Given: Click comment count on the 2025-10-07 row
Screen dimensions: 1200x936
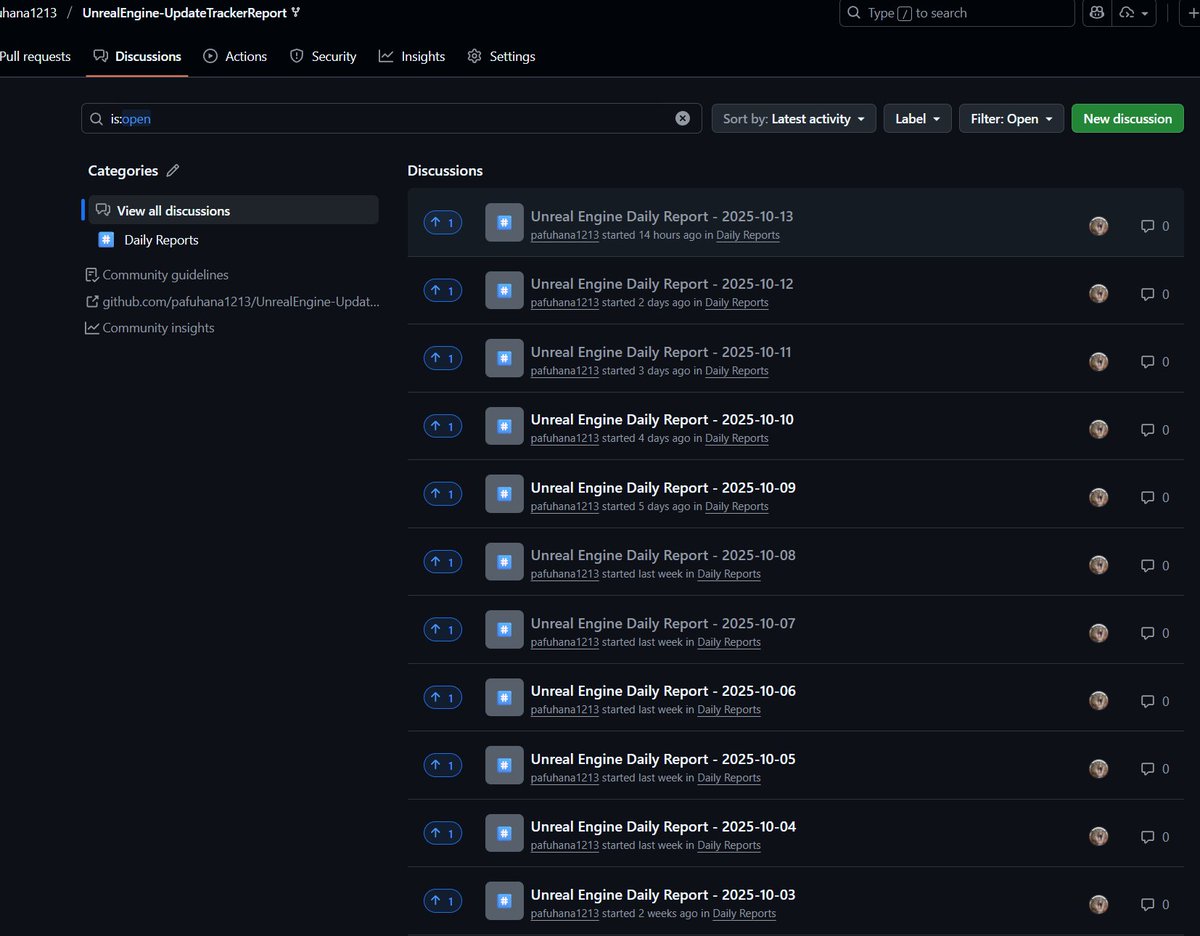Looking at the screenshot, I should click(1155, 633).
